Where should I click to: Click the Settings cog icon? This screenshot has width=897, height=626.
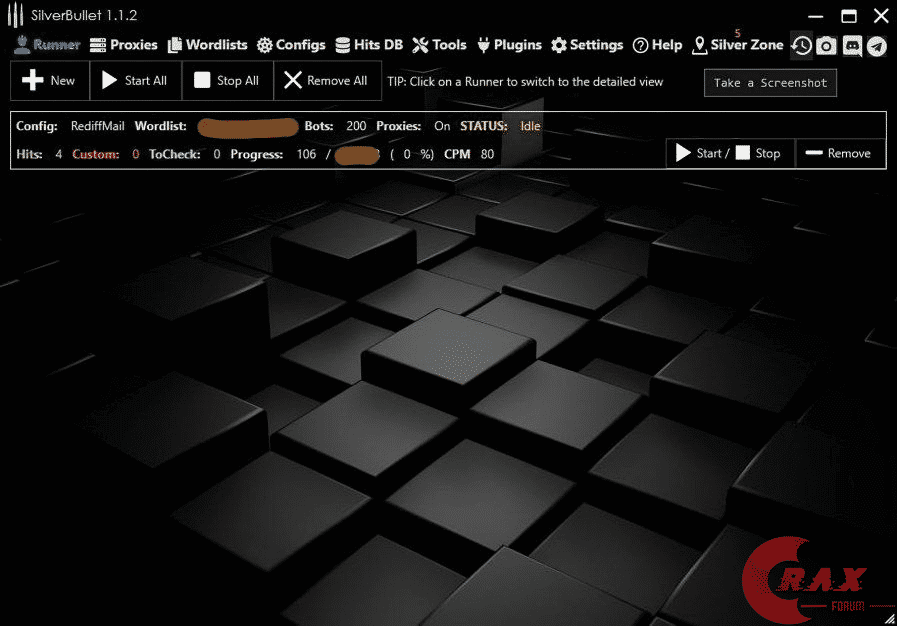[559, 45]
